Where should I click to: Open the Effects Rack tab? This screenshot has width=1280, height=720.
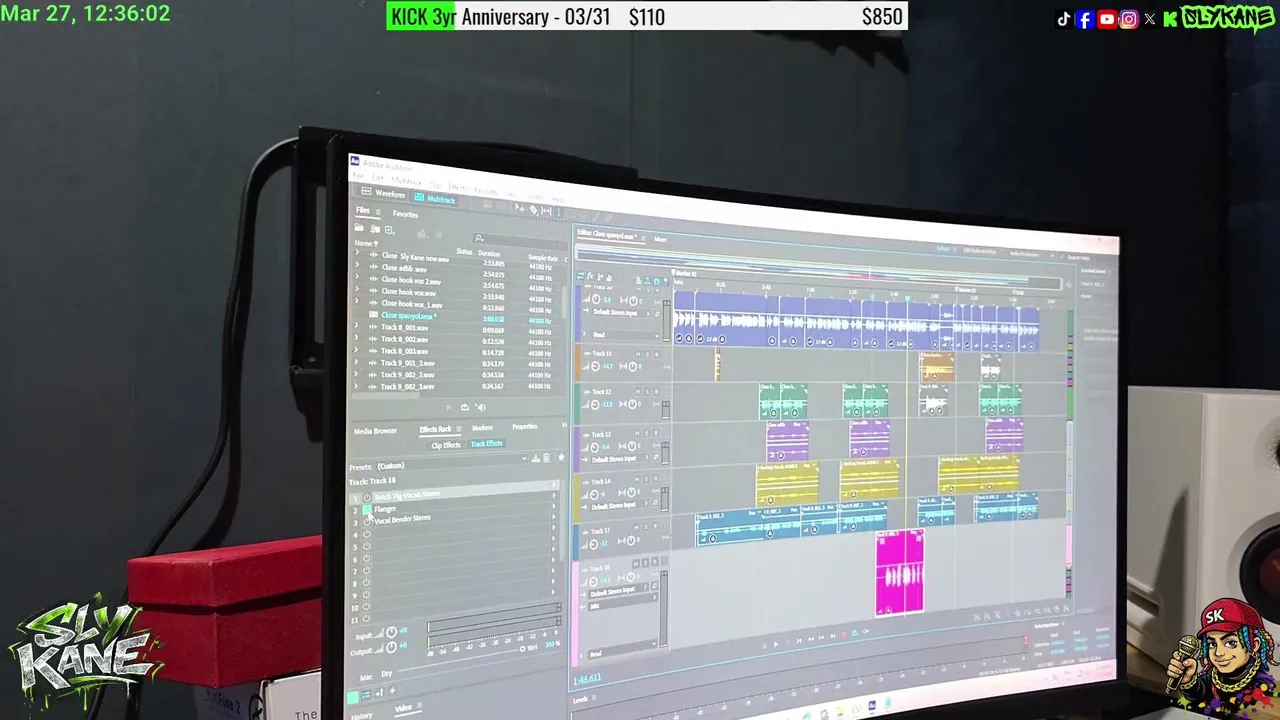436,429
